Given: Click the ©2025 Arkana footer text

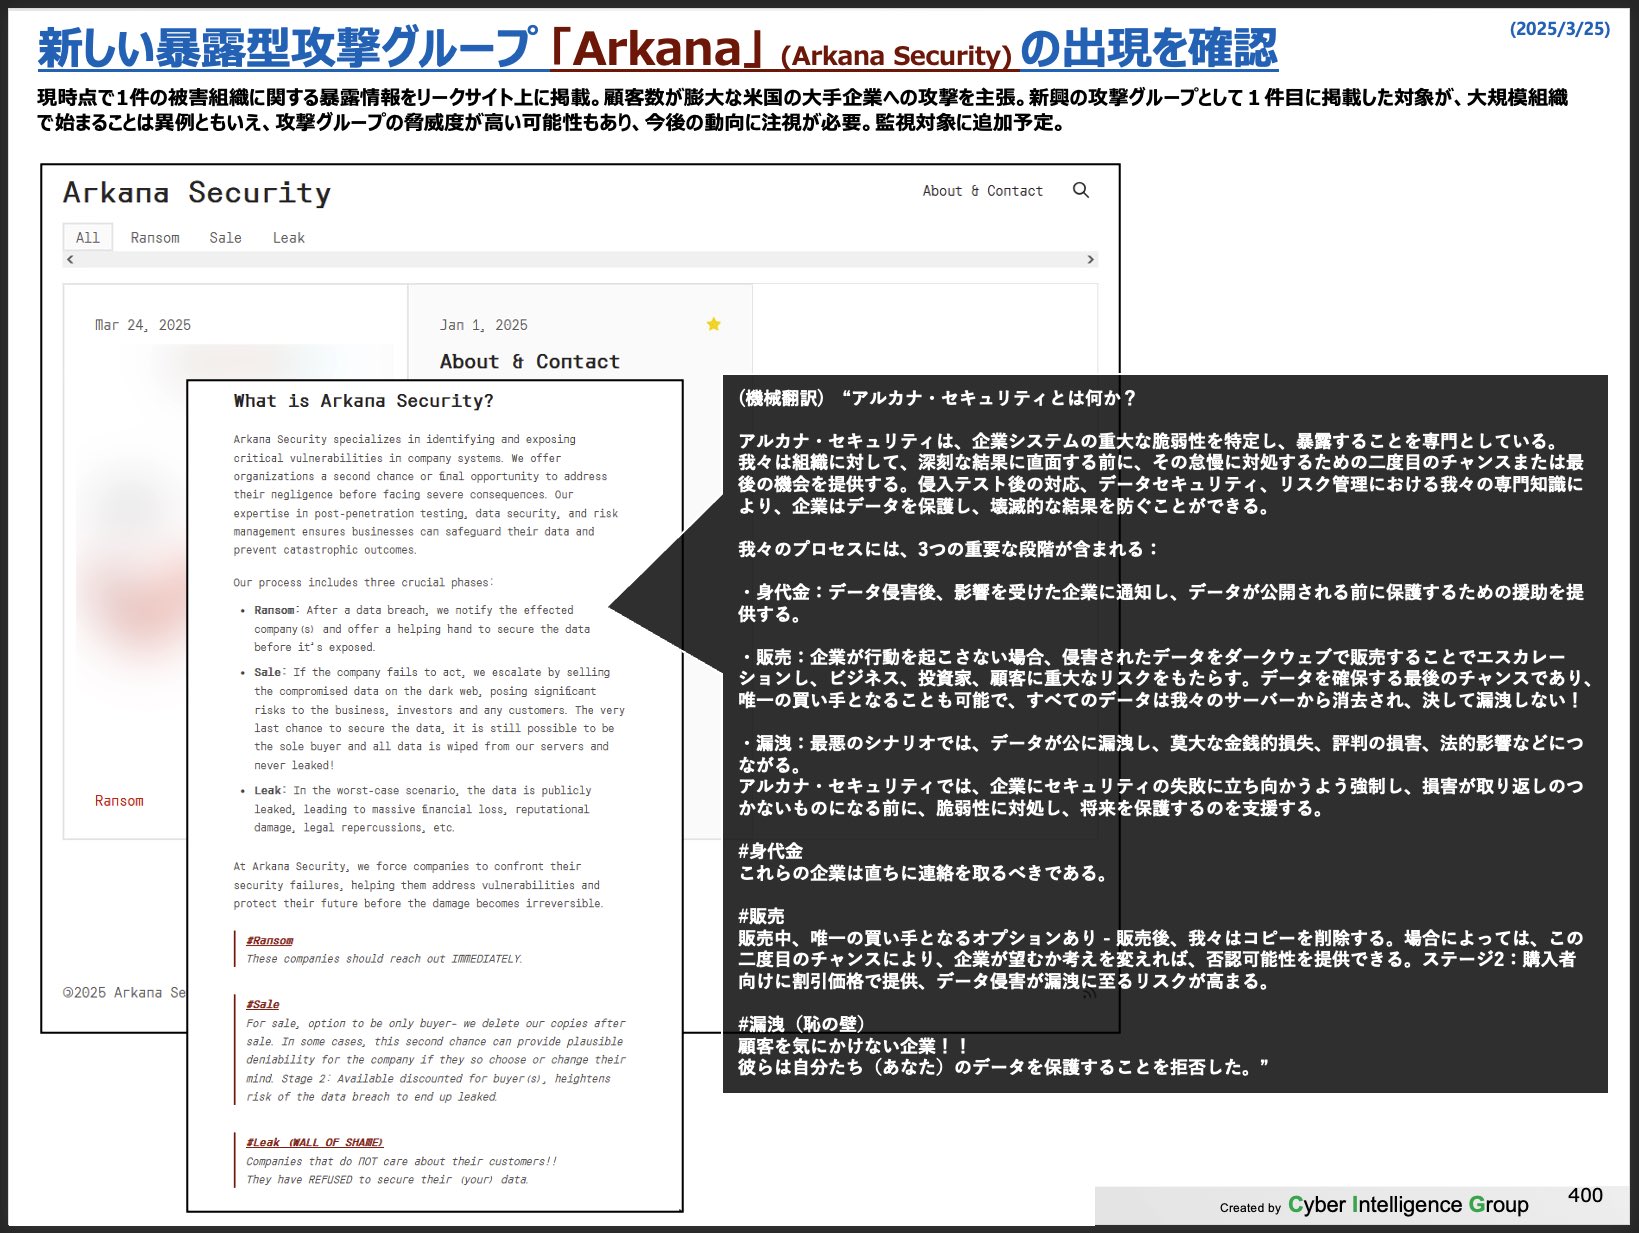Looking at the screenshot, I should point(124,993).
